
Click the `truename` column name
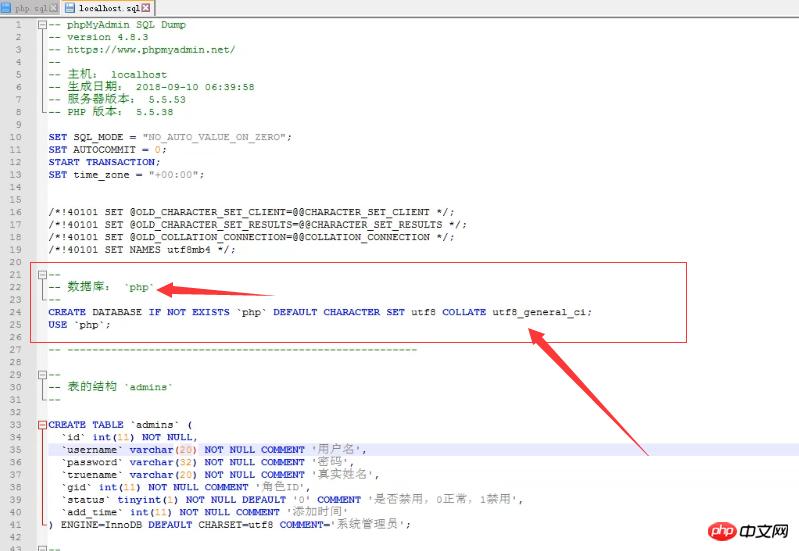[x=92, y=475]
